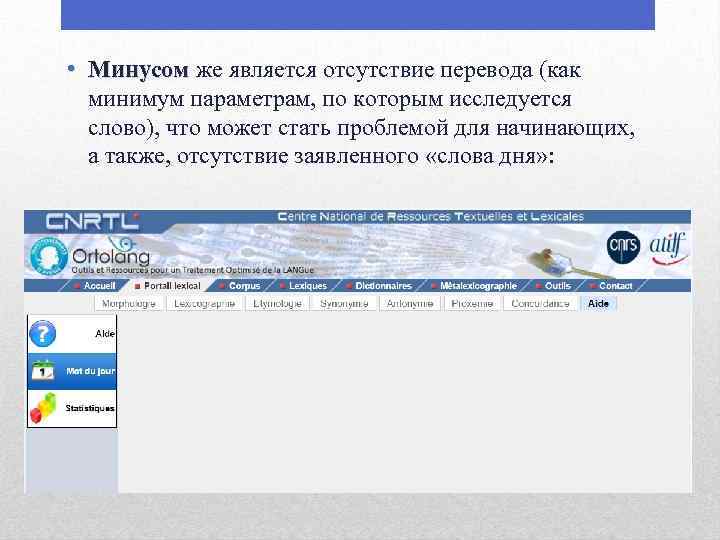The image size is (720, 540).
Task: Switch to the Lexicographie tab
Action: point(204,304)
